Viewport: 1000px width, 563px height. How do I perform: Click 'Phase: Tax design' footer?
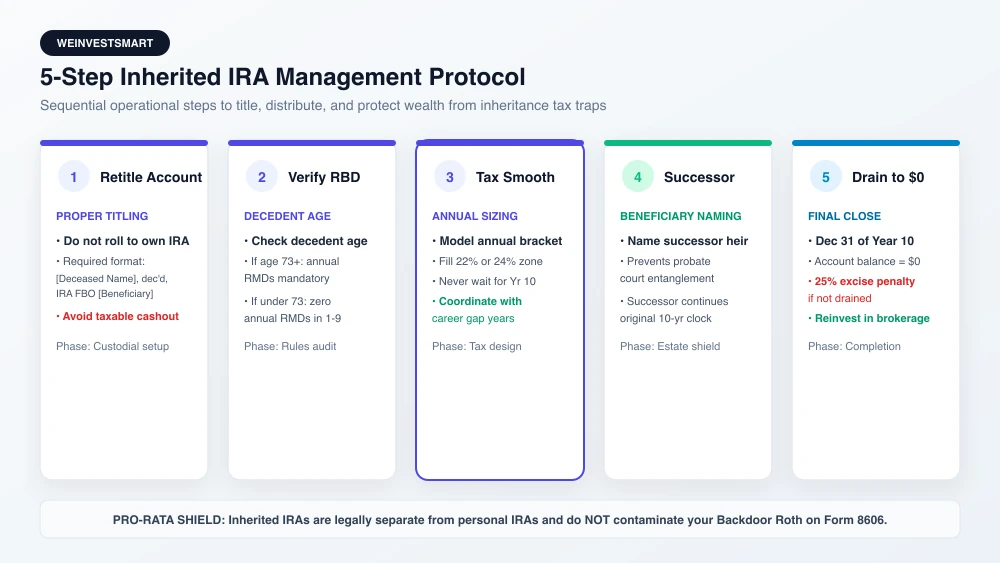click(x=476, y=346)
